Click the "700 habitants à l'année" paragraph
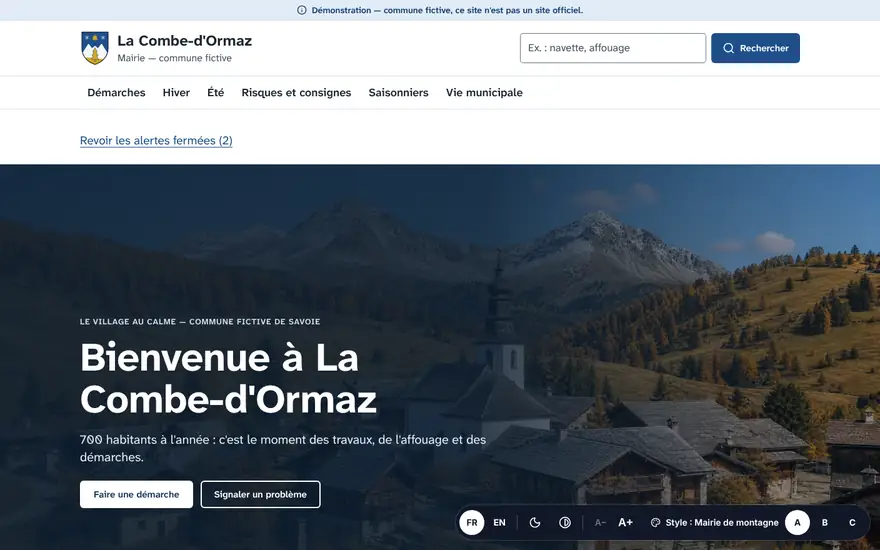880x550 pixels. tap(283, 448)
